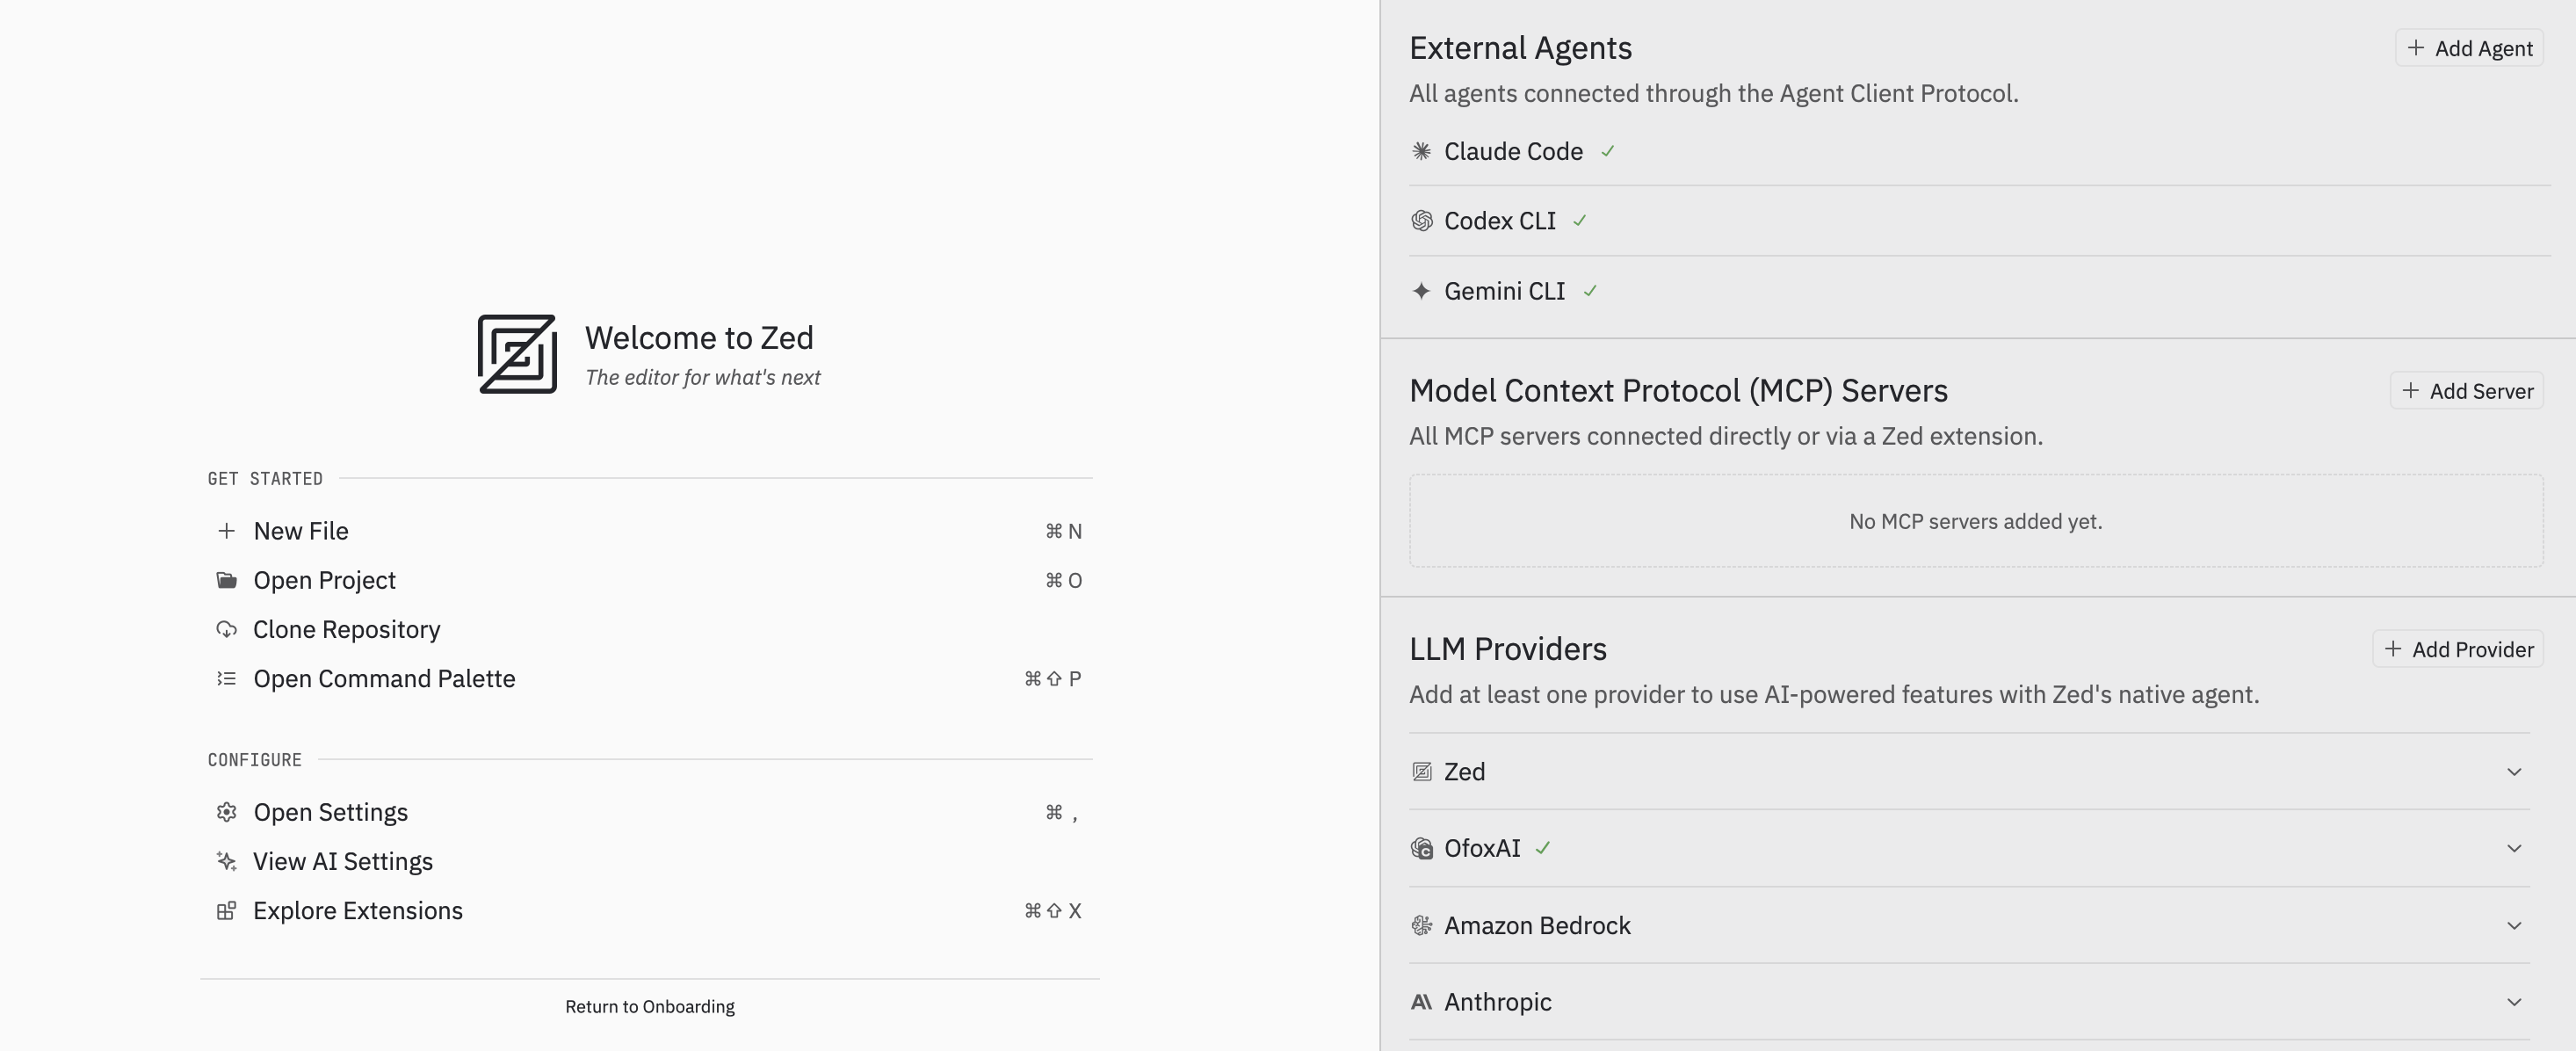Open Explore Extensions
This screenshot has height=1051, width=2576.
357,910
